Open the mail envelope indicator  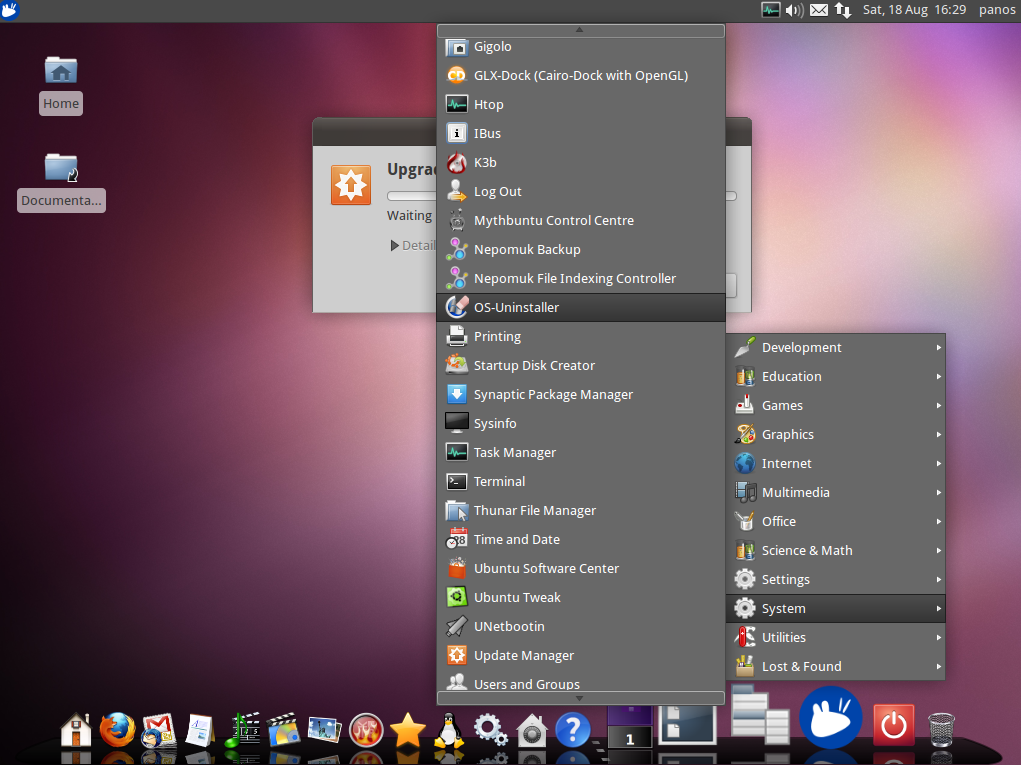pyautogui.click(x=819, y=10)
